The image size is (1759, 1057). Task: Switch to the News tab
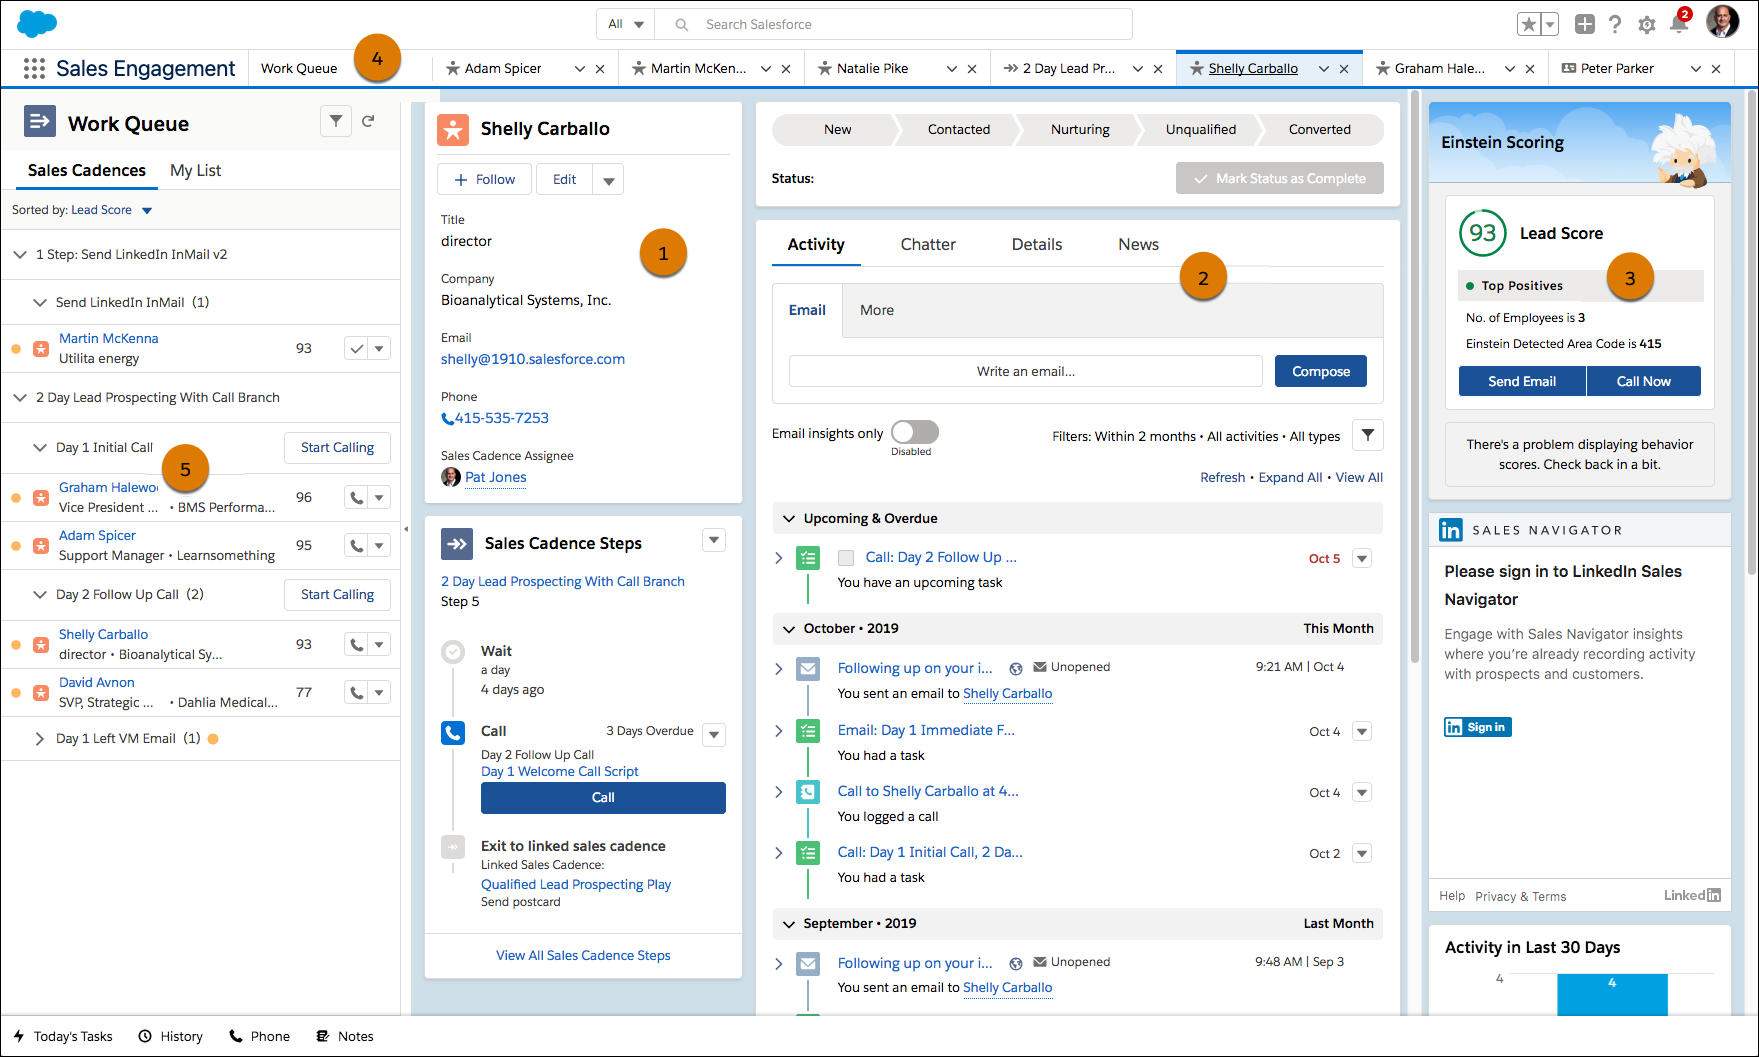point(1139,245)
